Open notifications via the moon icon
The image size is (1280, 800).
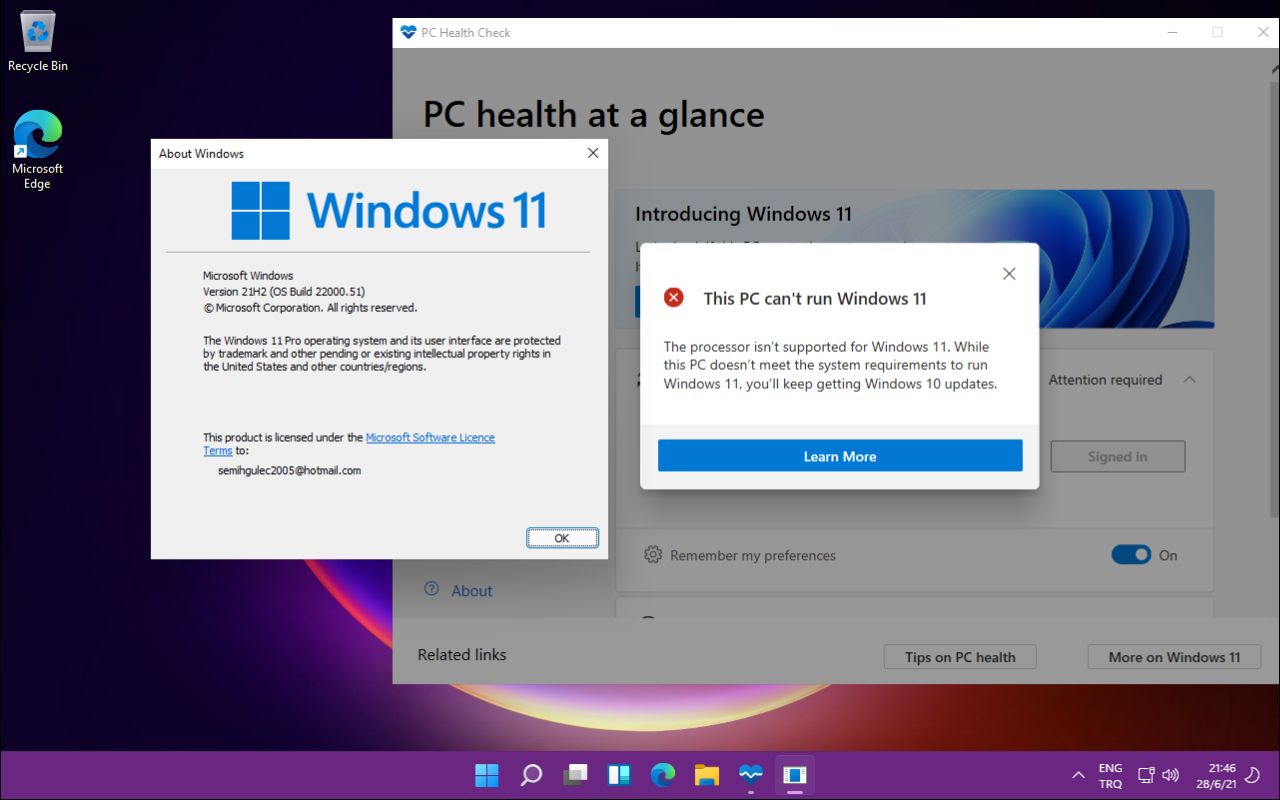(x=1250, y=775)
